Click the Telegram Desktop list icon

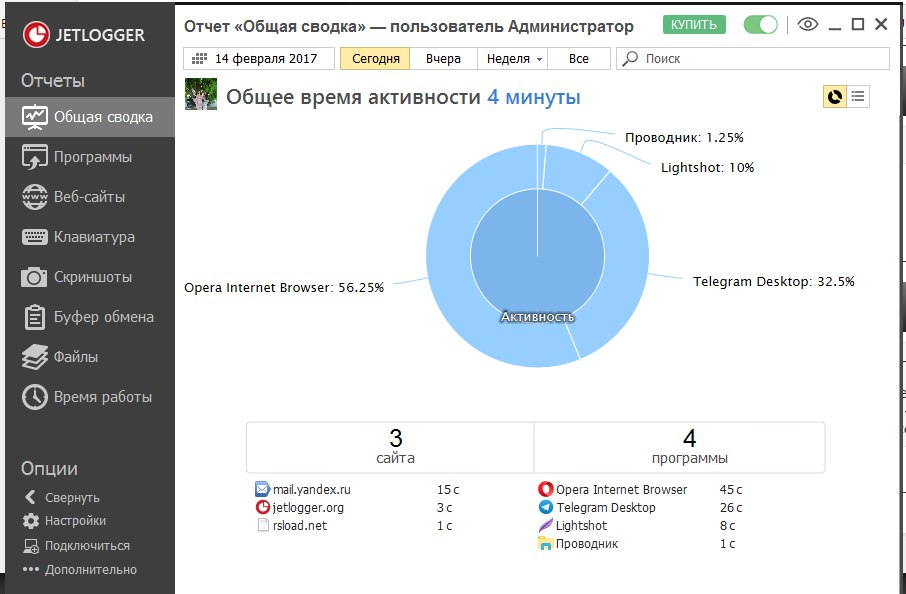pos(545,507)
